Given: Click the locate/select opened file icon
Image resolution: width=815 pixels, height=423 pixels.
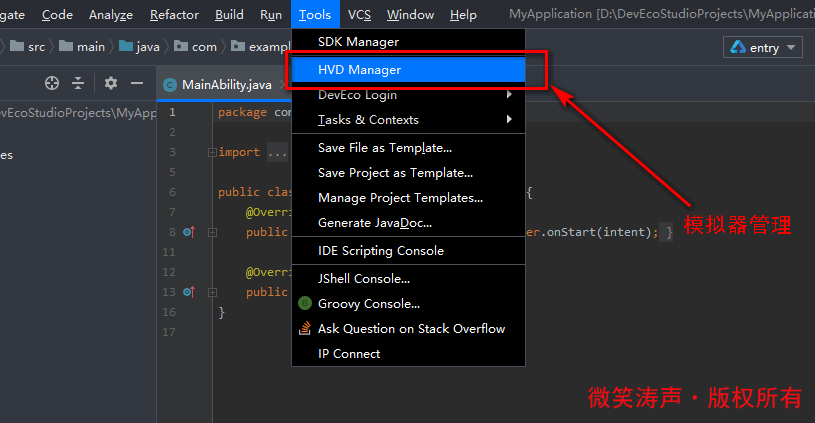Looking at the screenshot, I should 52,84.
